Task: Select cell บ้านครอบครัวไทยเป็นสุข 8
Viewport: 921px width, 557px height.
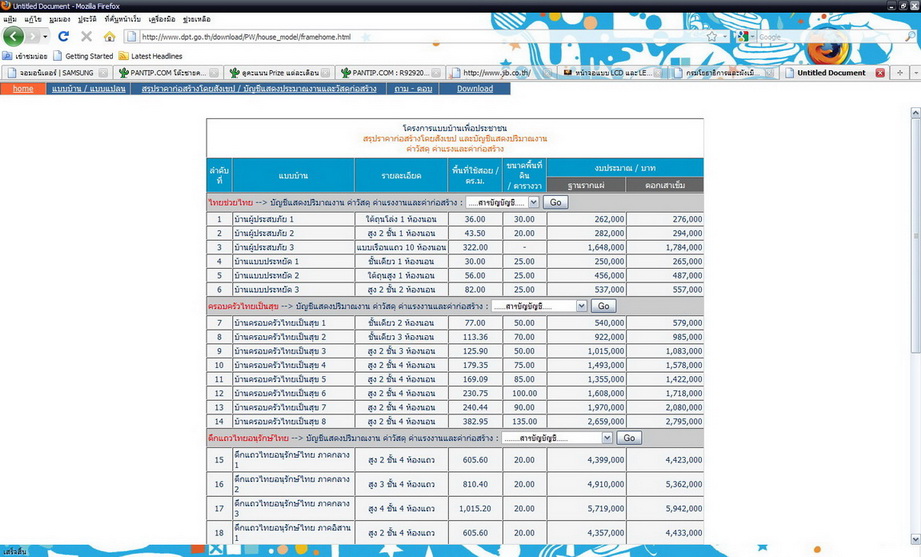Action: 293,421
